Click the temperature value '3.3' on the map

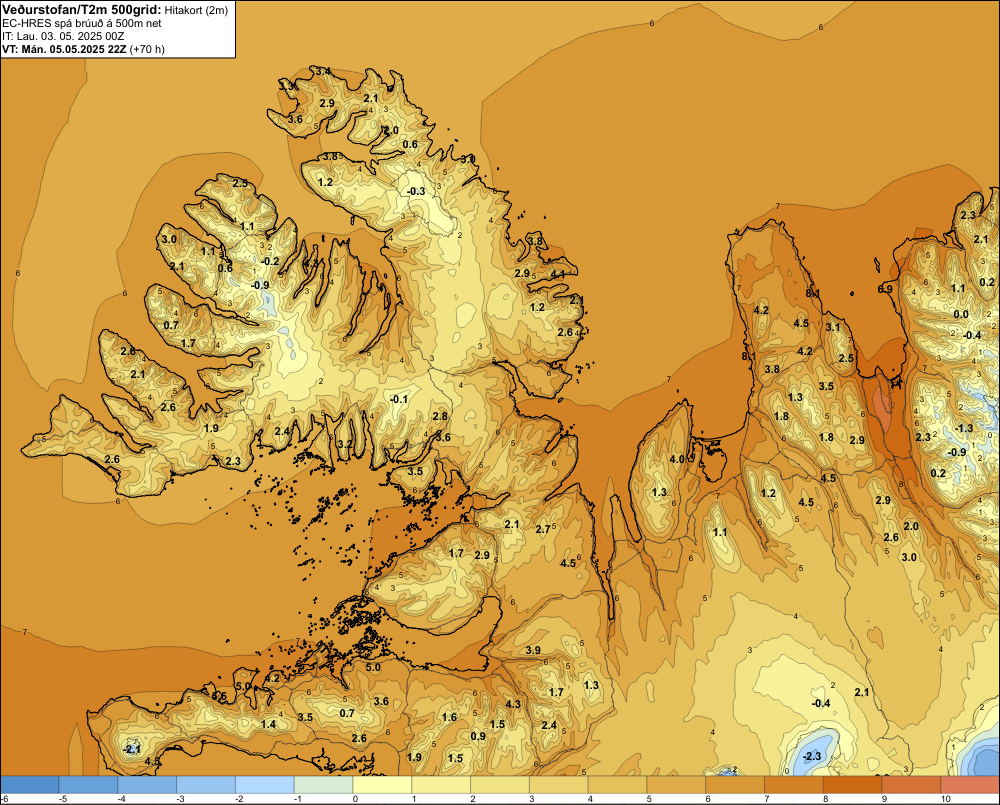pyautogui.click(x=287, y=85)
